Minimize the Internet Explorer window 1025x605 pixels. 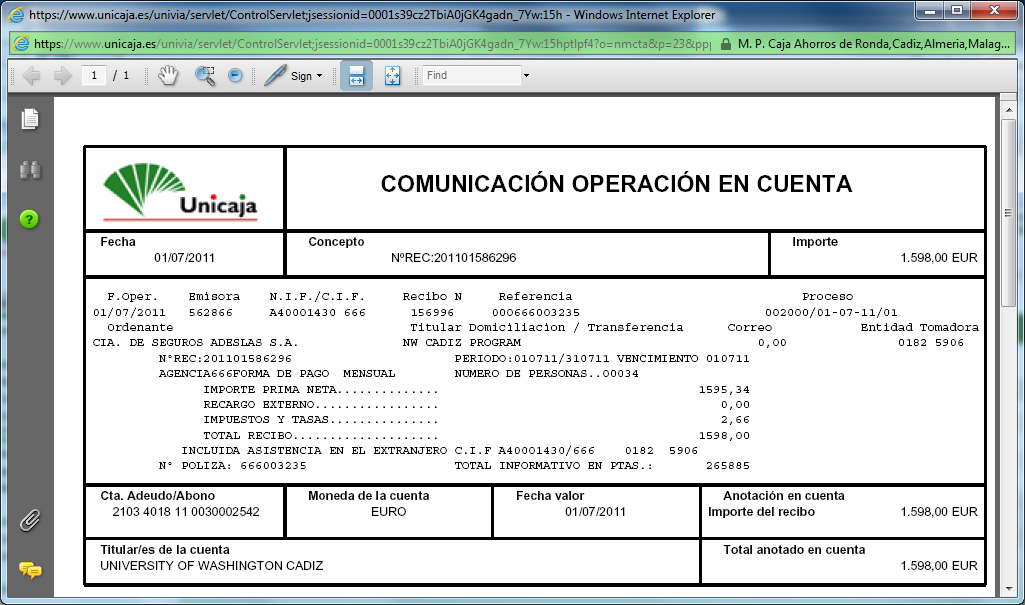pos(930,10)
